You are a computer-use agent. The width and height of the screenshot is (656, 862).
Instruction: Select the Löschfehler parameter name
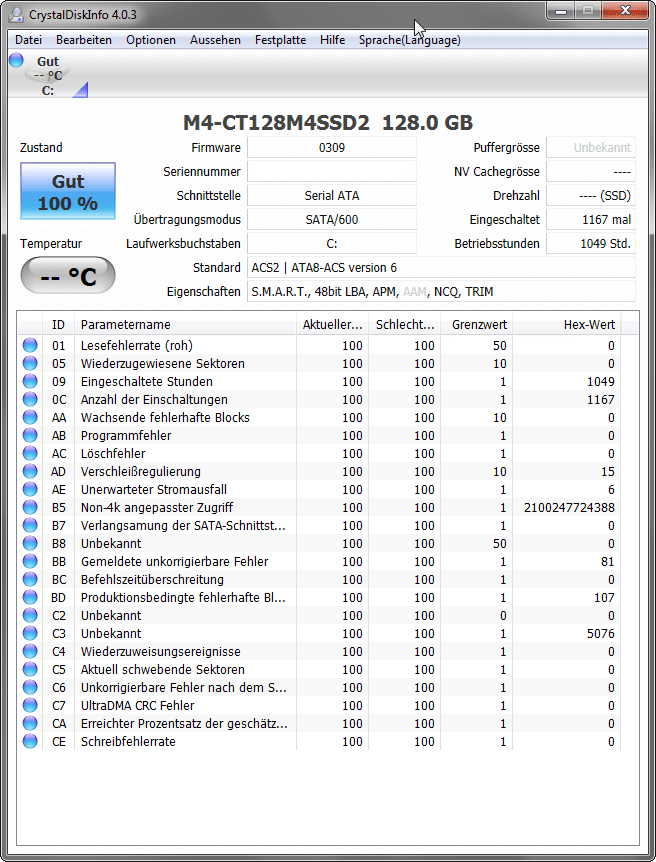(x=113, y=454)
